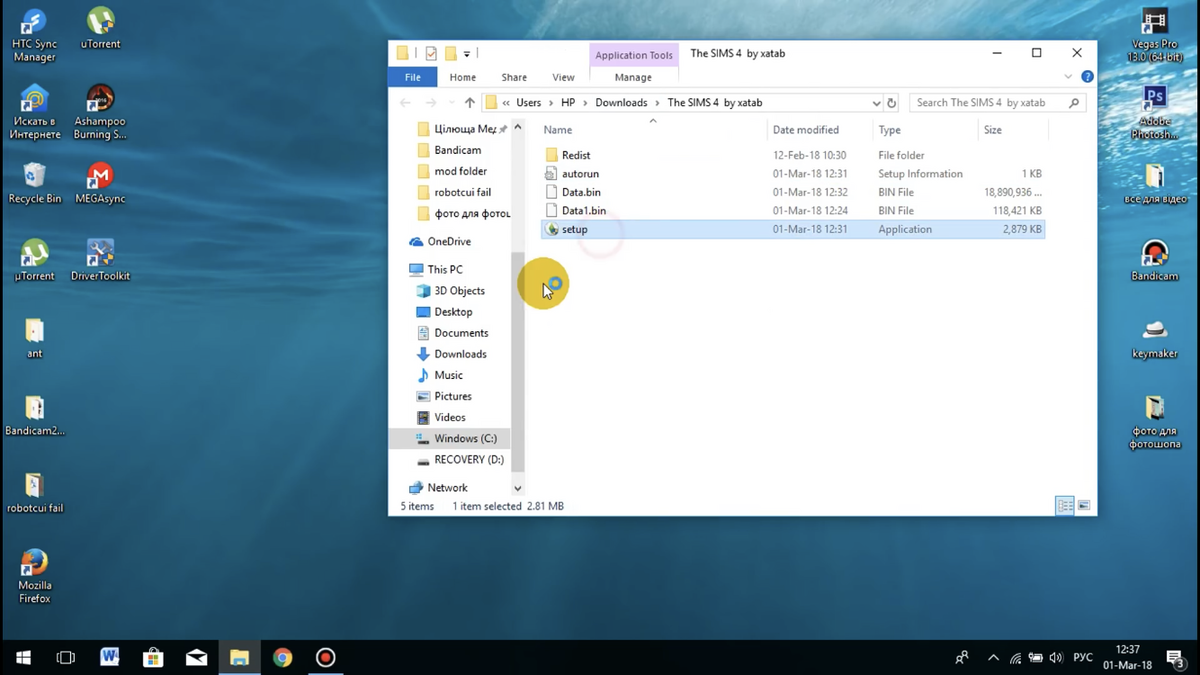Viewport: 1200px width, 675px height.
Task: Open Word from the taskbar
Action: click(110, 657)
